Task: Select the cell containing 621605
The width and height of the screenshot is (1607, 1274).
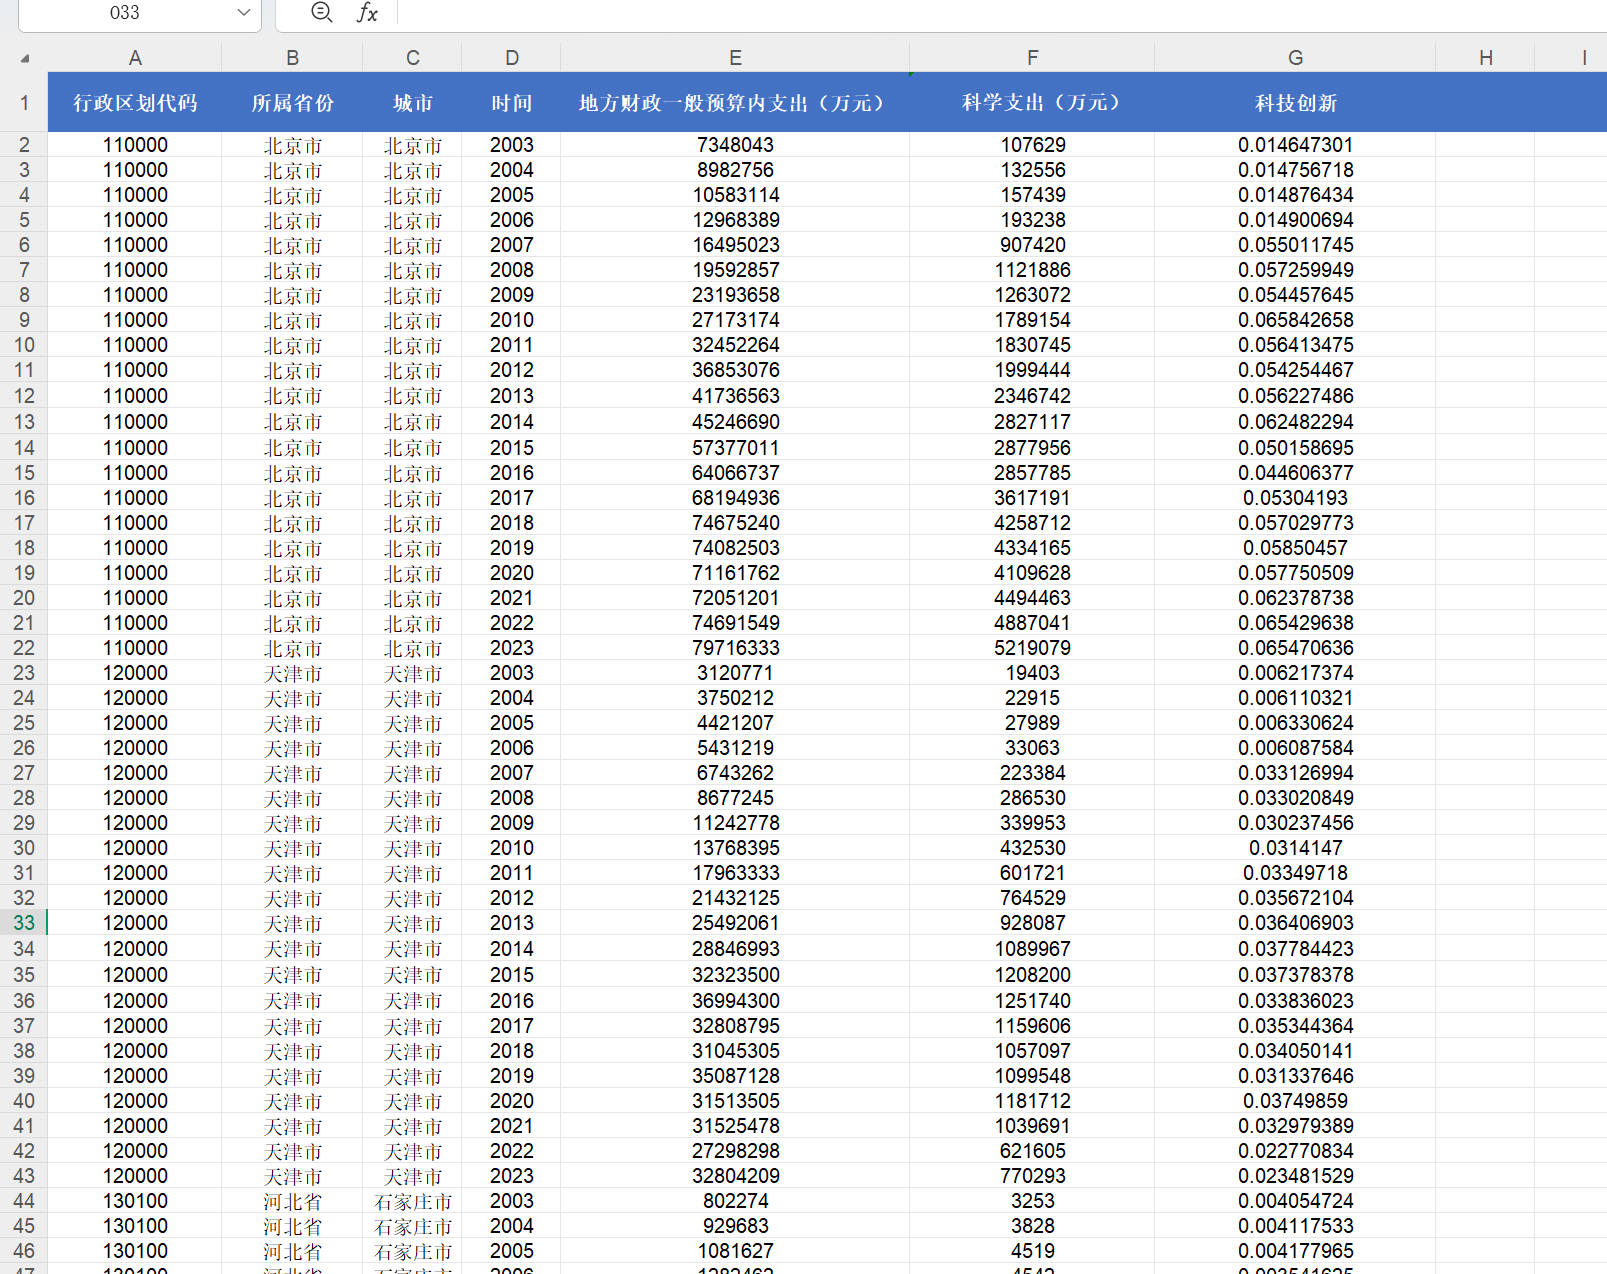Action: click(x=1032, y=1151)
